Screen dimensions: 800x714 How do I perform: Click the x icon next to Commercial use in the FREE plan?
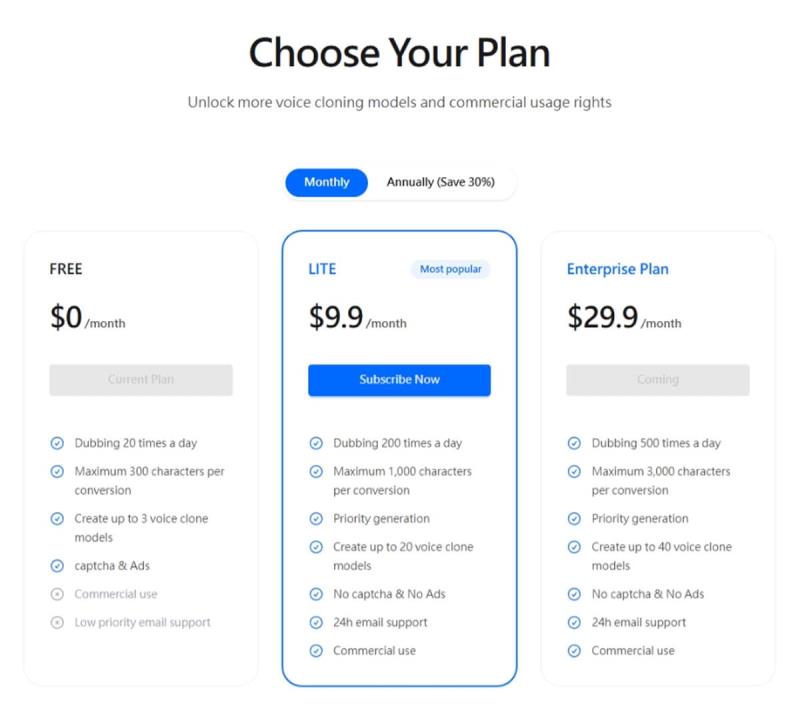[57, 594]
